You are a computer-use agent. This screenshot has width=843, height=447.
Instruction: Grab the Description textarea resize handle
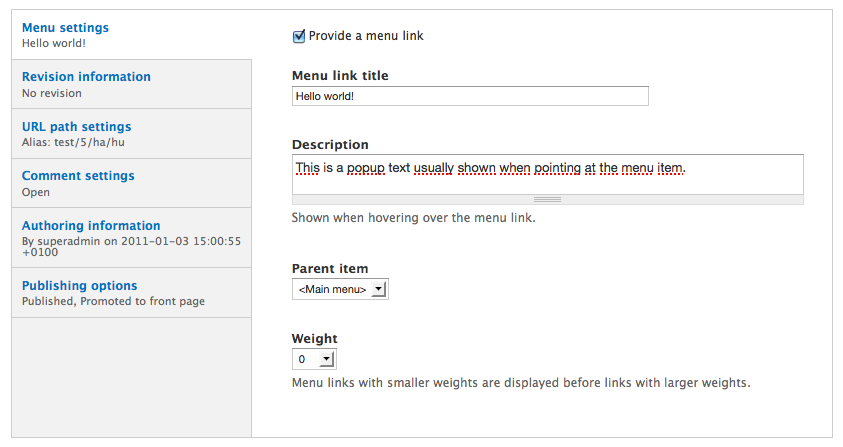(x=547, y=200)
